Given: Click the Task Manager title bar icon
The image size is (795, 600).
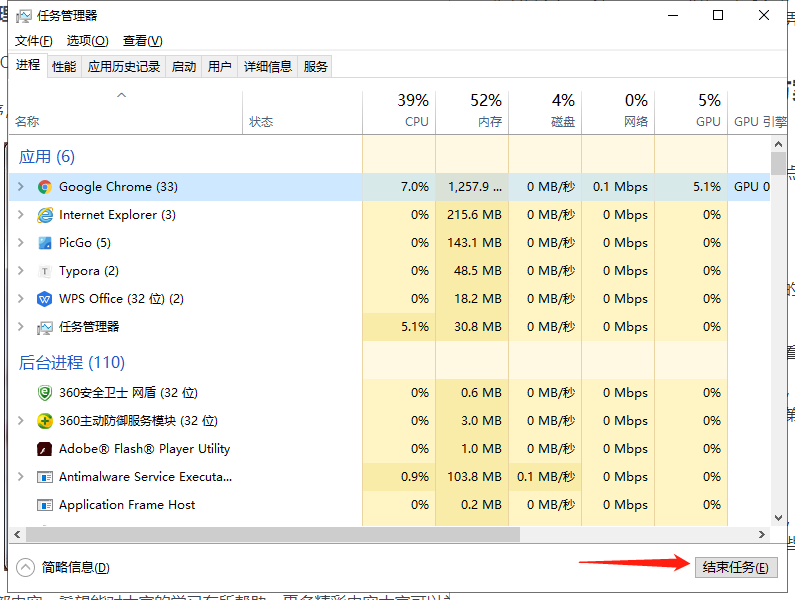Looking at the screenshot, I should click(23, 16).
